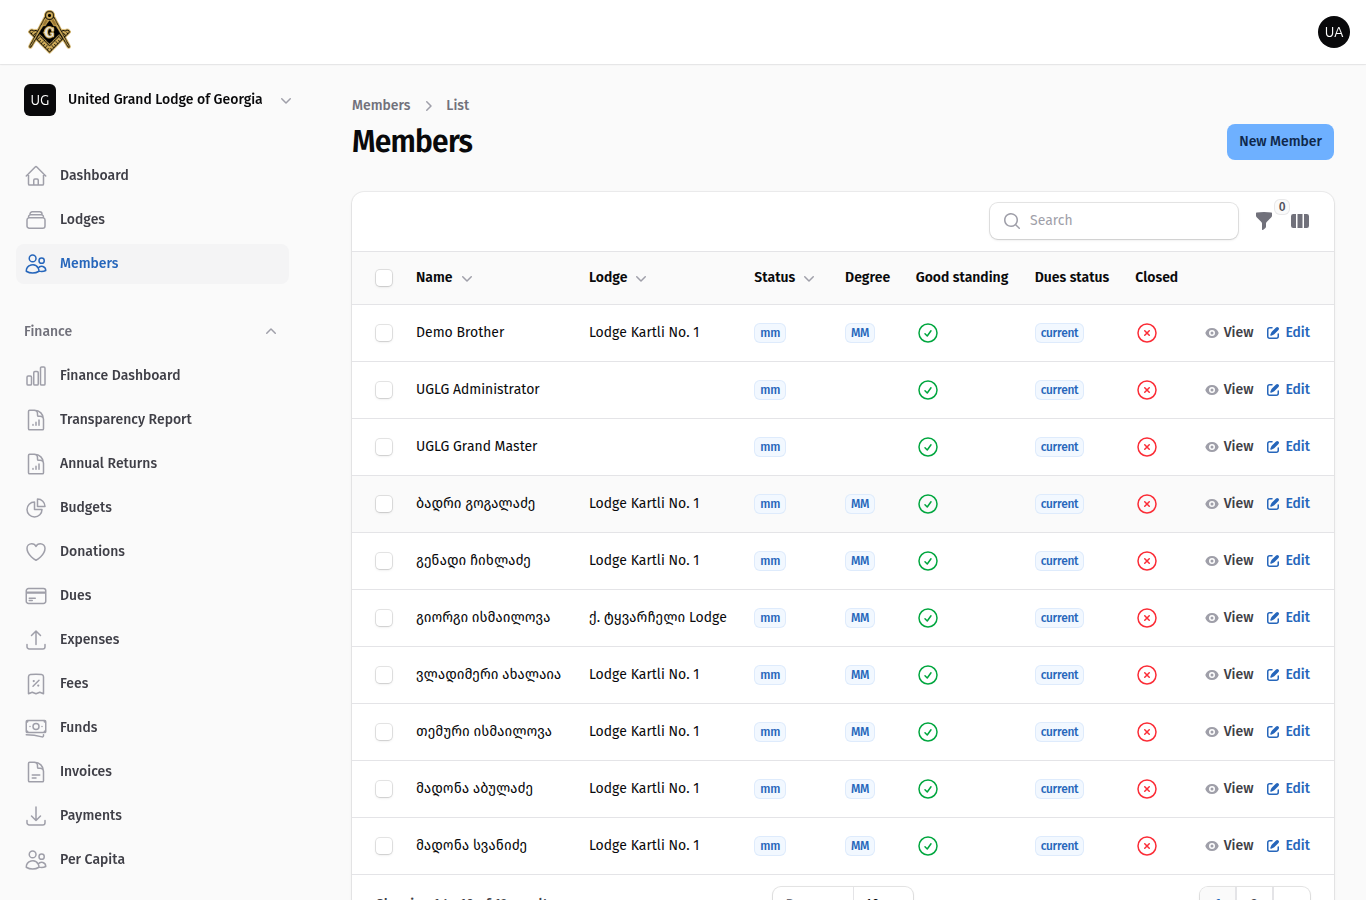The image size is (1366, 900).
Task: View the ბადრი გოგალაძე record
Action: [1229, 504]
